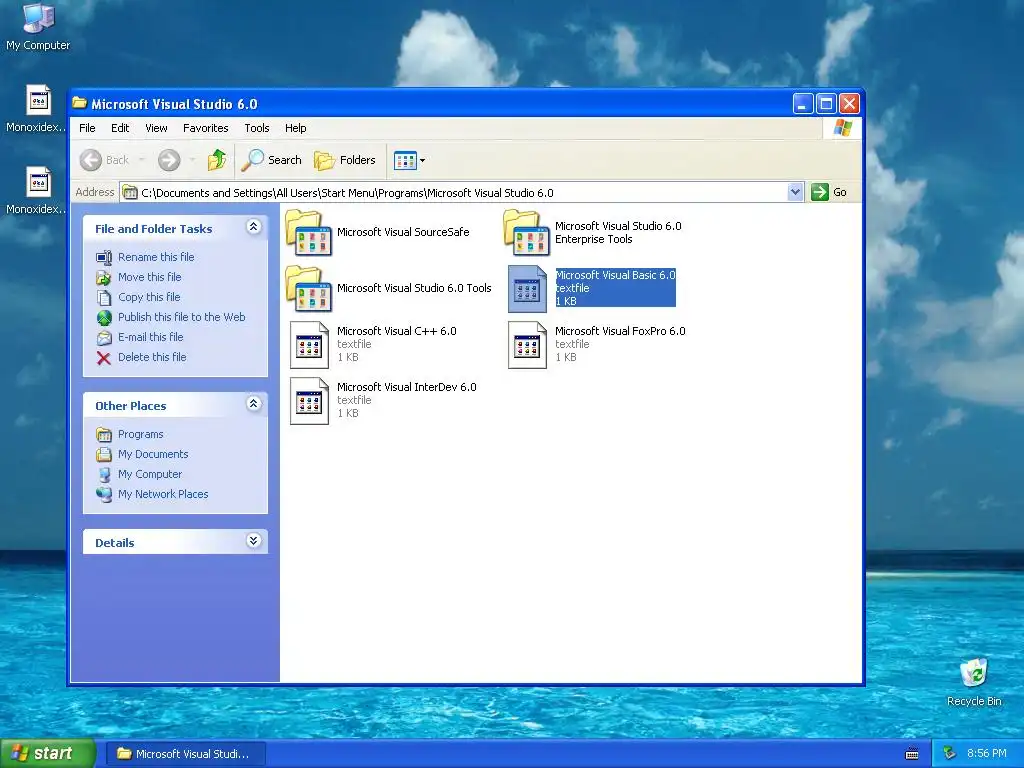This screenshot has height=768, width=1024.
Task: Open the Edit menu
Action: pyautogui.click(x=120, y=128)
